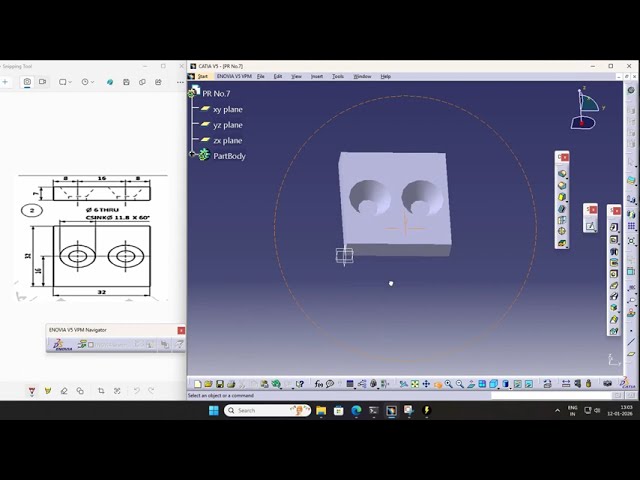Select yz plane in specification tree
The image size is (640, 480).
[228, 125]
